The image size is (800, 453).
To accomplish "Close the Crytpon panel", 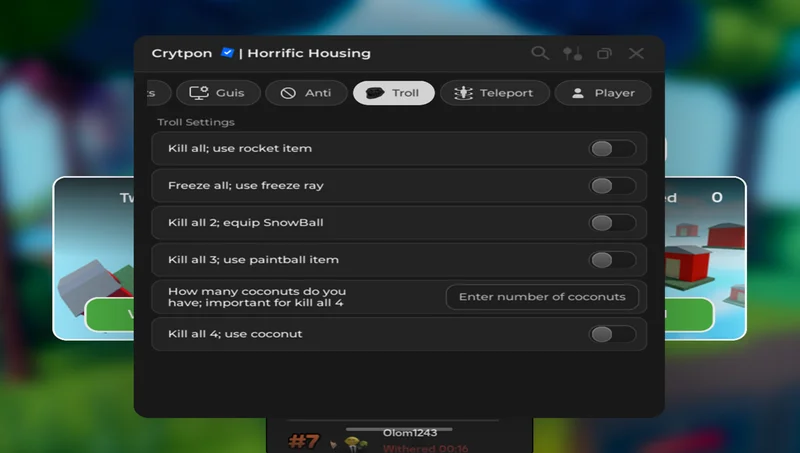I will point(636,53).
